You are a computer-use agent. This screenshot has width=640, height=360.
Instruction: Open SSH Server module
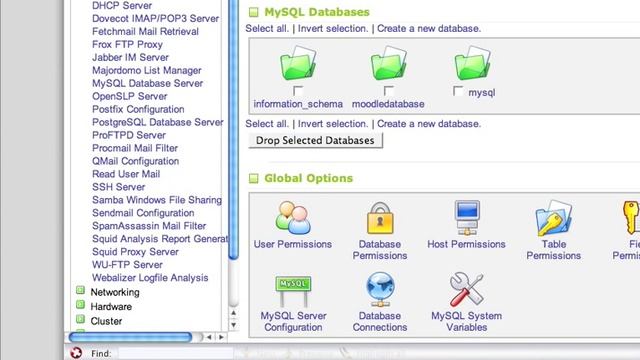118,187
